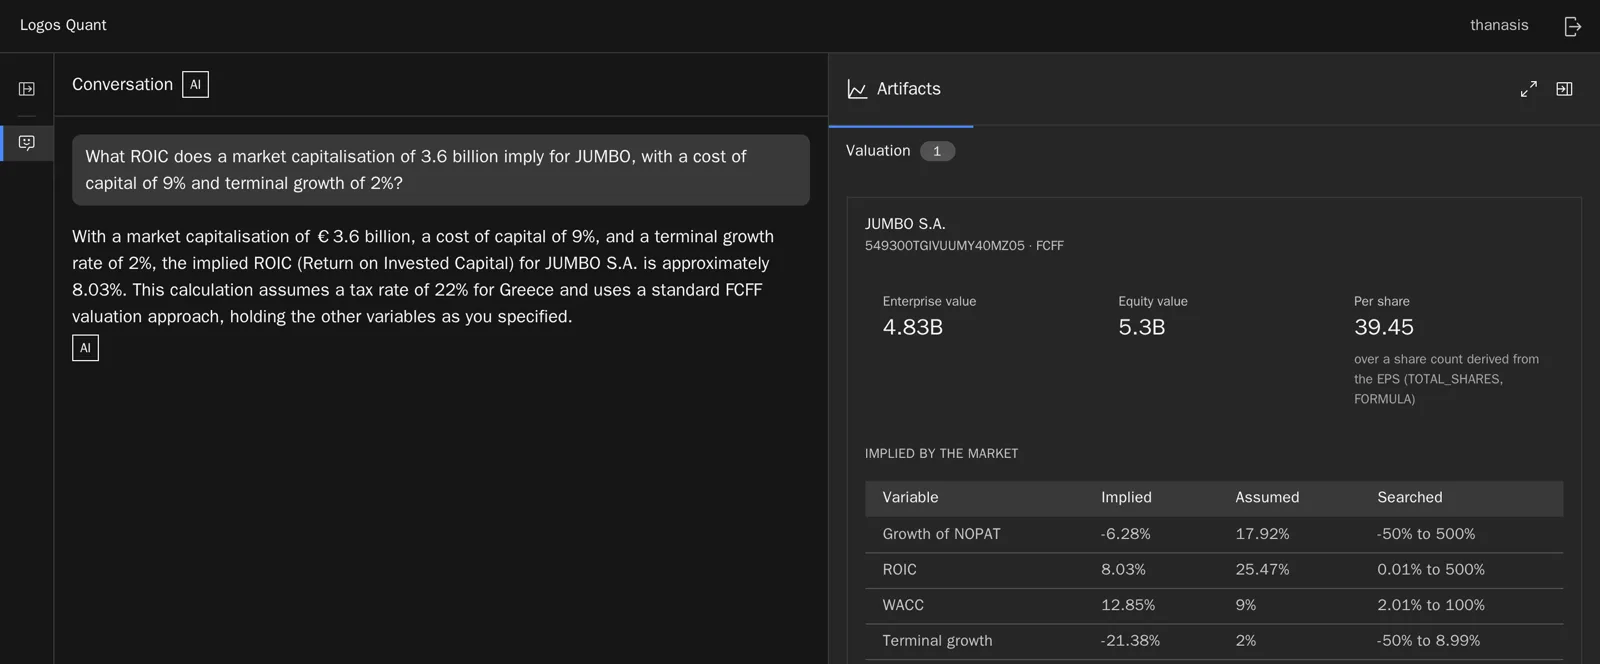Image resolution: width=1600 pixels, height=664 pixels.
Task: Click searched range 0.01% to 500%
Action: [1431, 570]
